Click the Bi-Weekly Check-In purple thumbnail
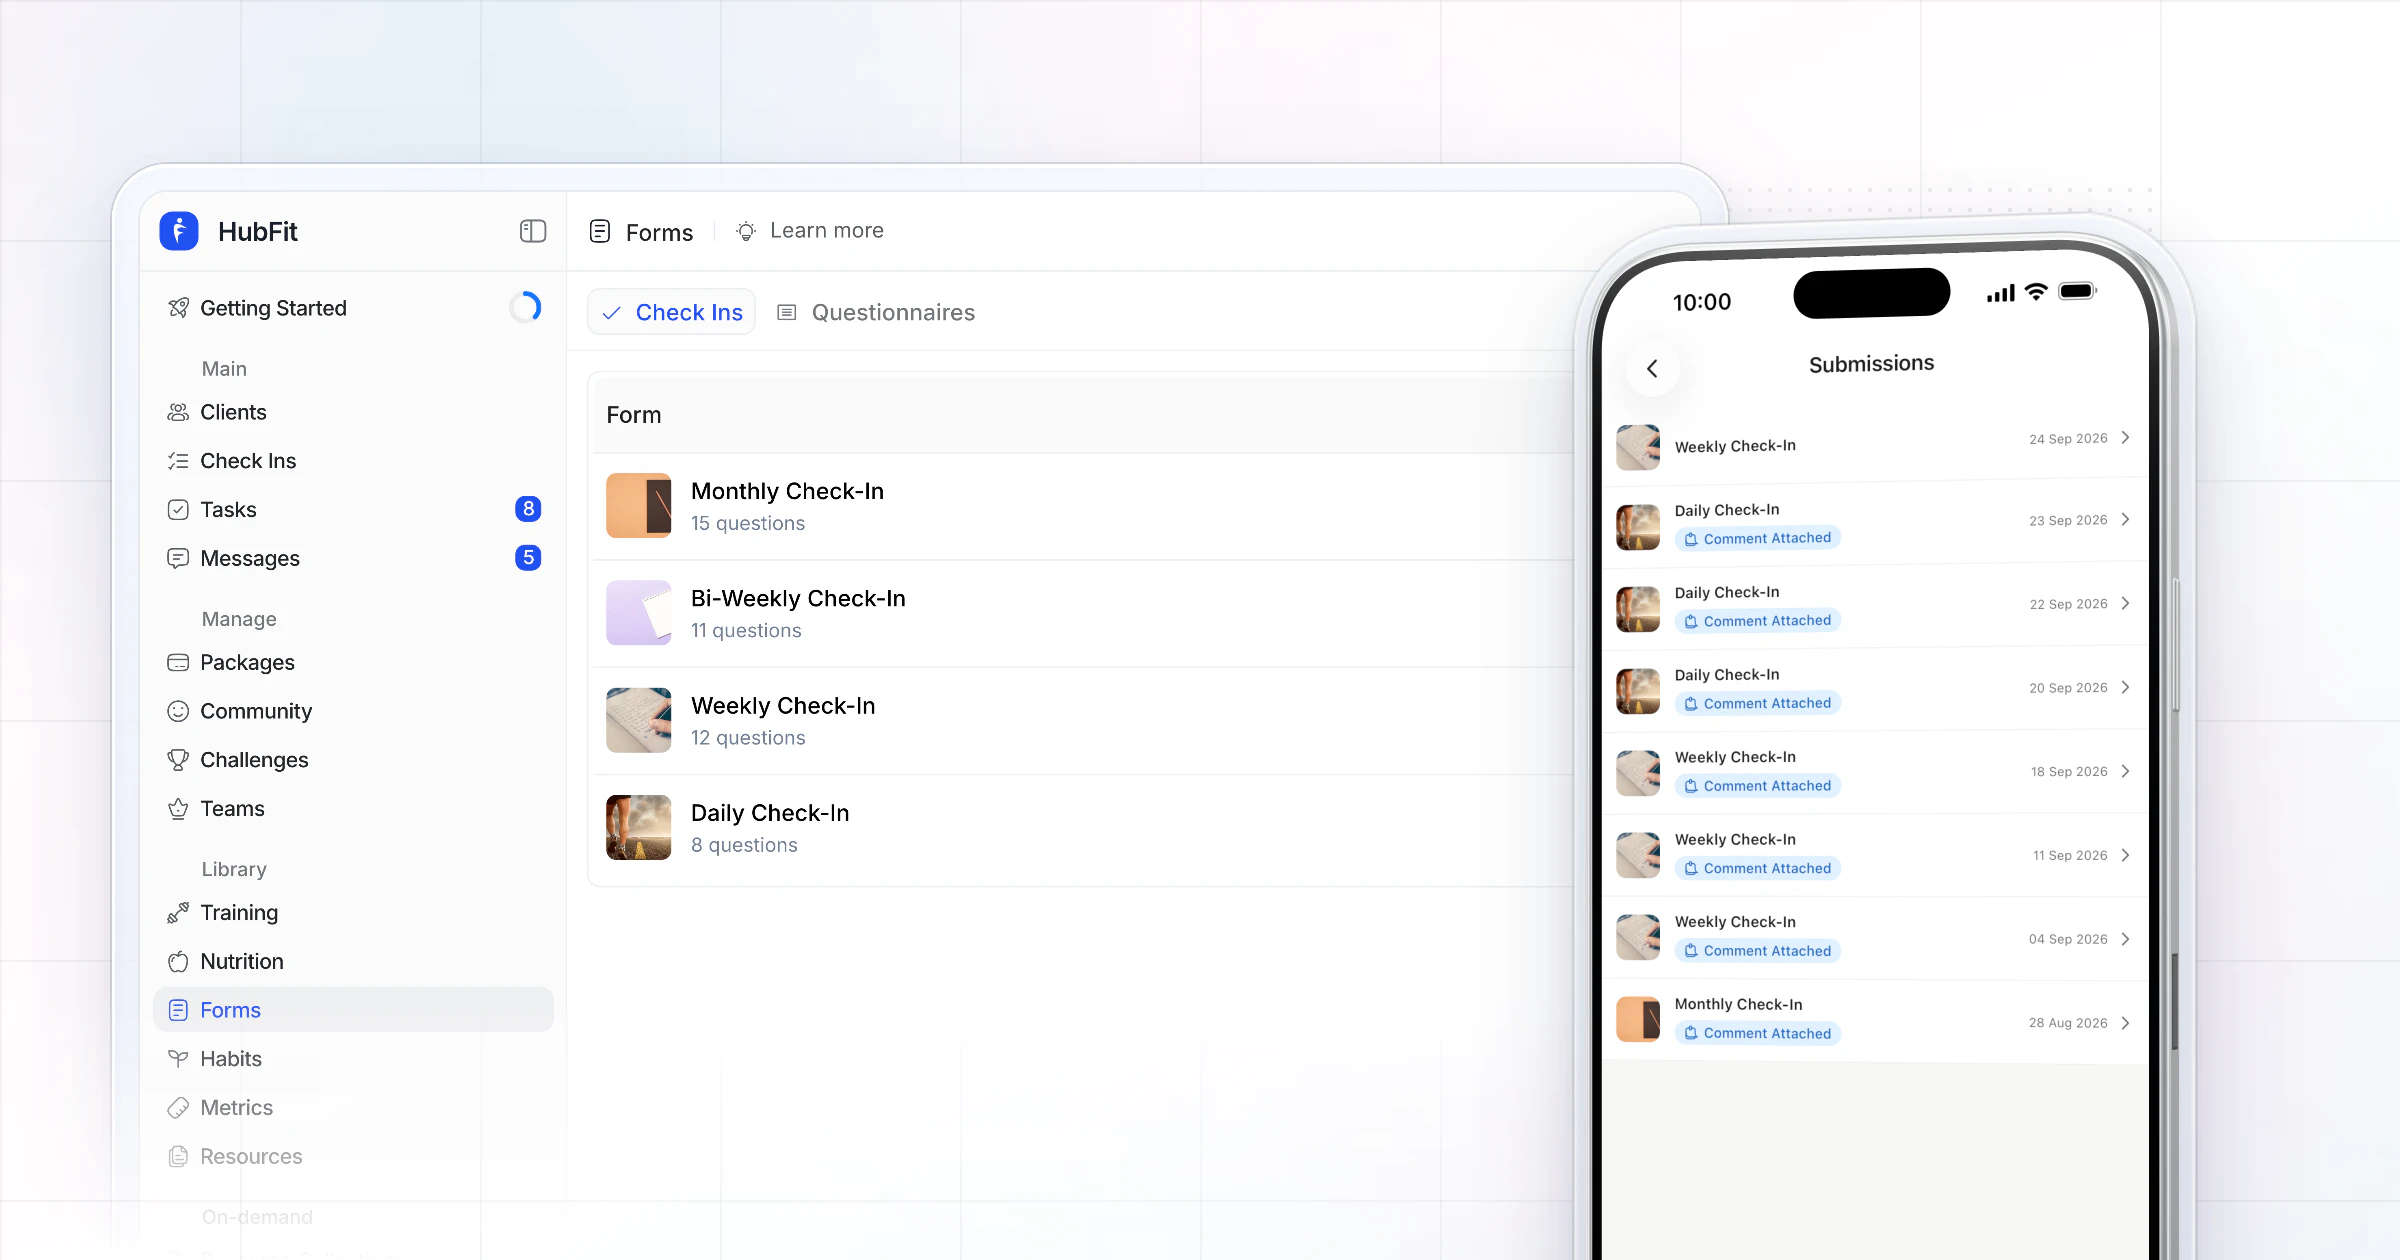2400x1260 pixels. [x=639, y=613]
